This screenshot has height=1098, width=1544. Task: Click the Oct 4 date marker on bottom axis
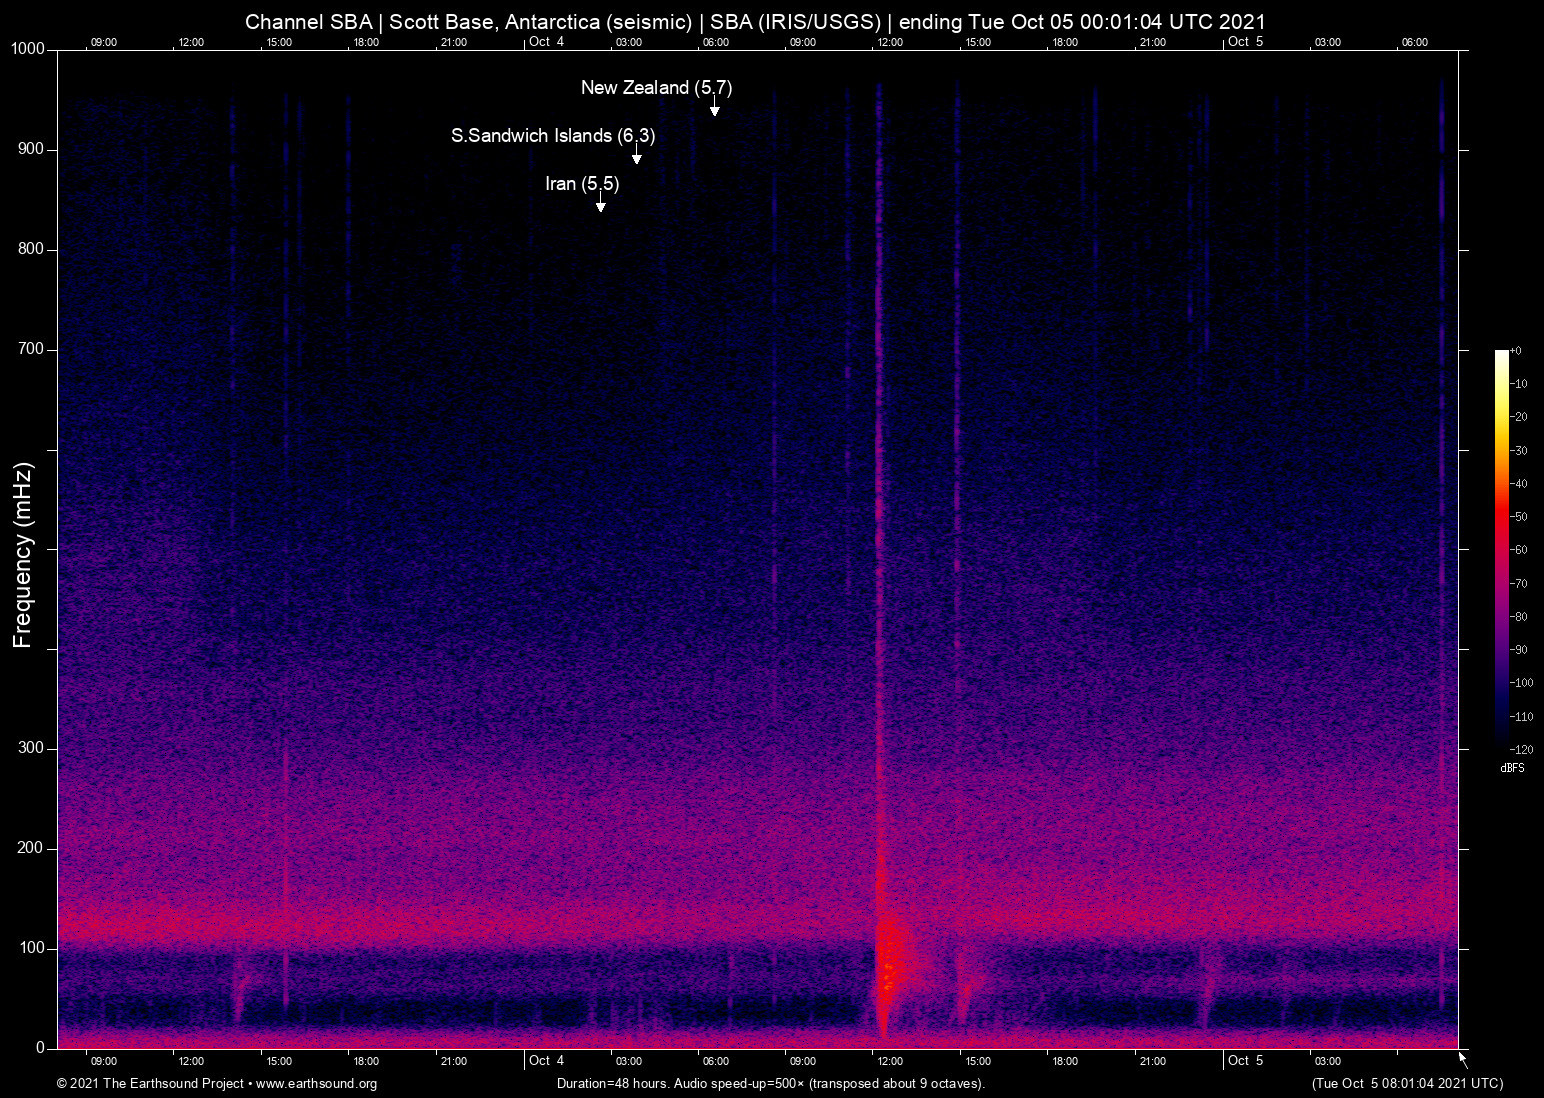[x=546, y=1061]
